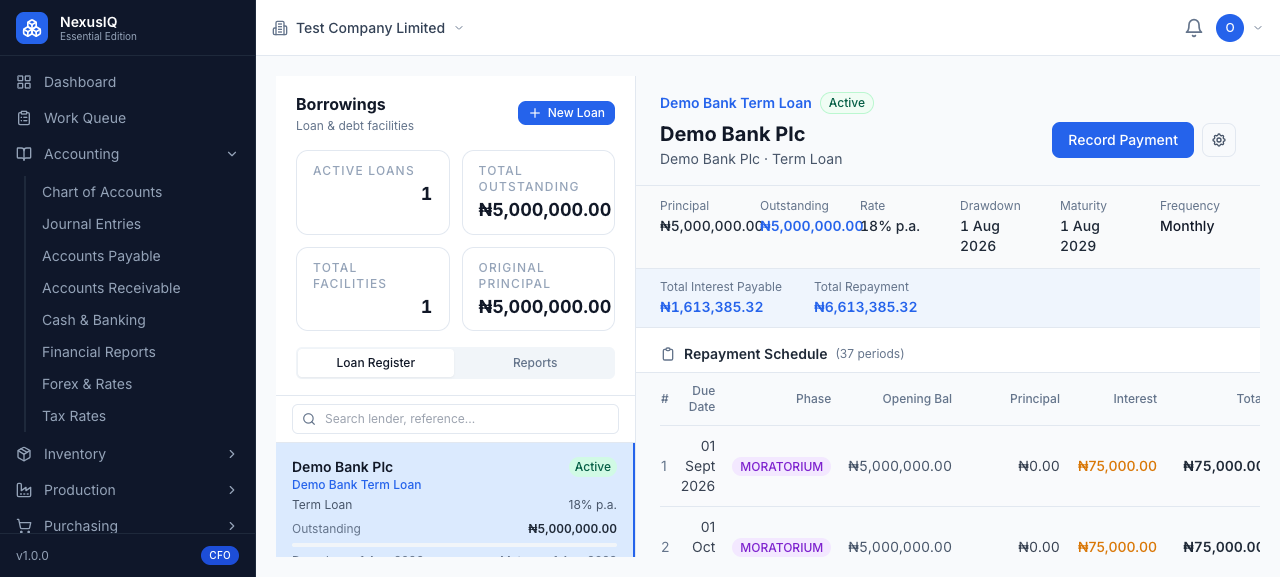The image size is (1280, 577).
Task: Select the Loan Register tab
Action: pyautogui.click(x=376, y=363)
